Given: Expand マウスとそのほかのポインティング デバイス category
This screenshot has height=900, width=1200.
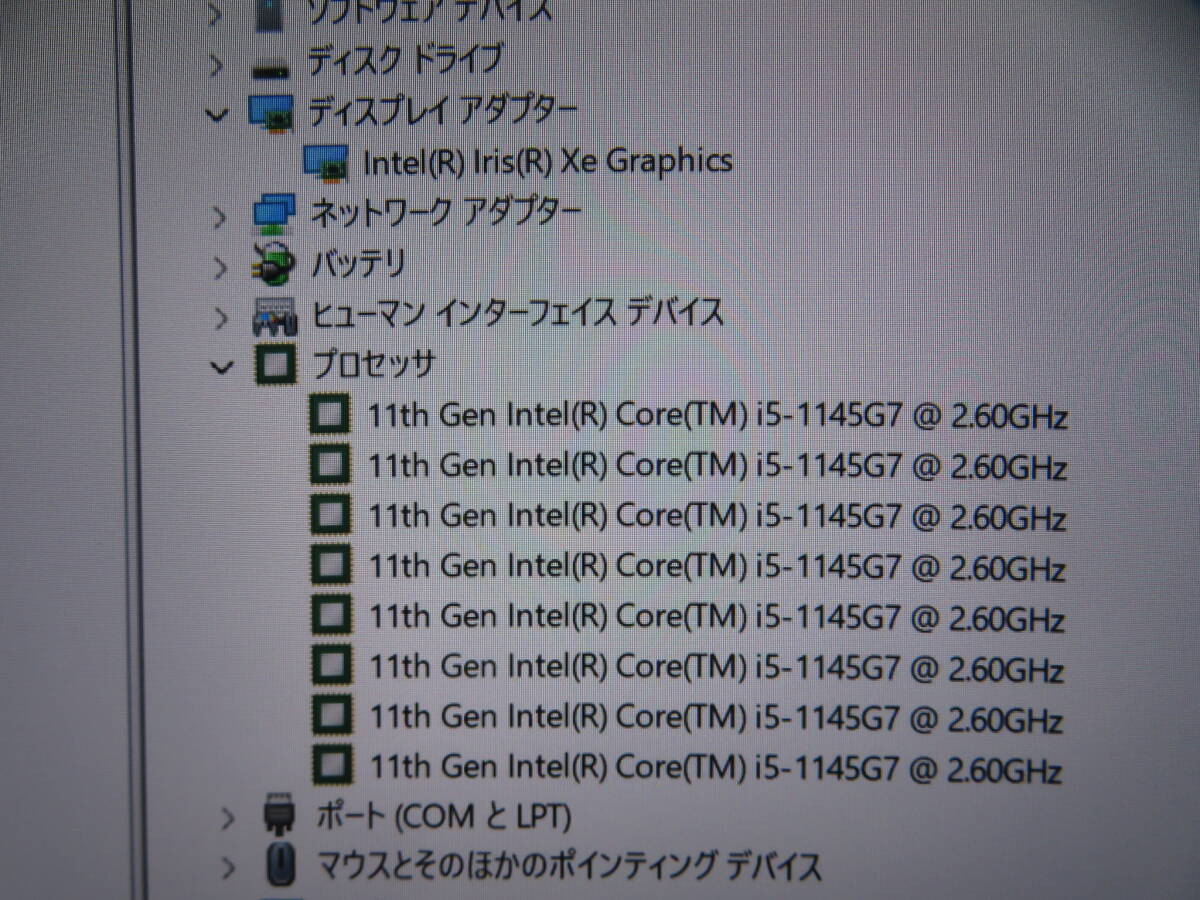Looking at the screenshot, I should [x=229, y=867].
